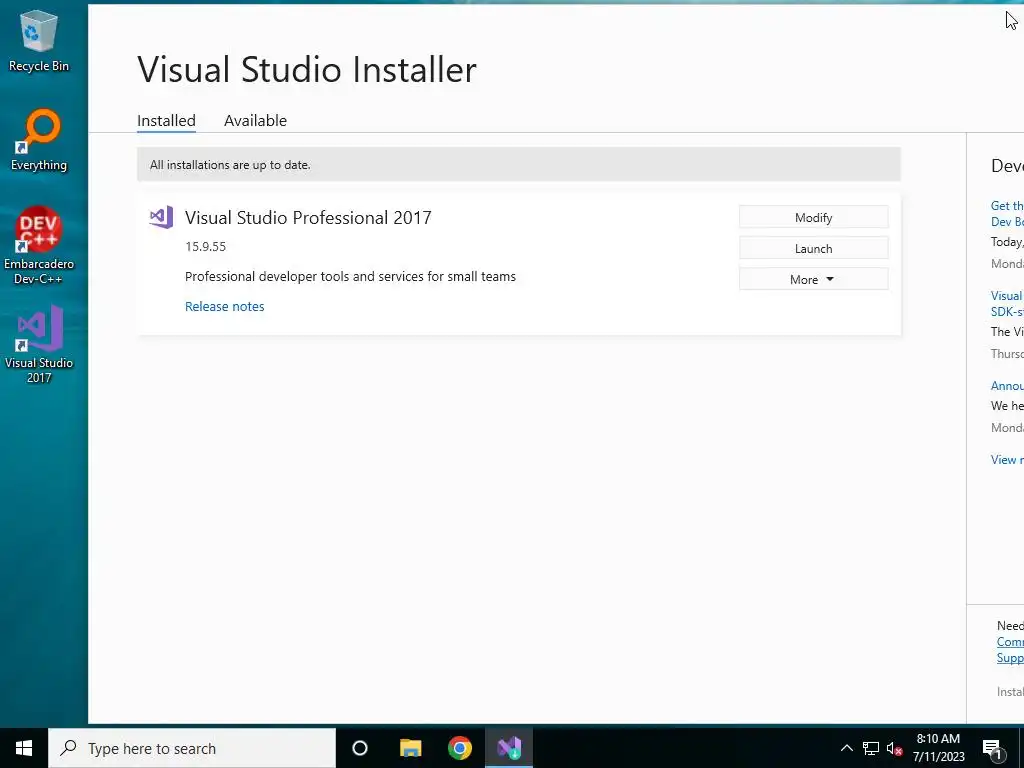Click the 'All installations are up to date' banner

519,165
